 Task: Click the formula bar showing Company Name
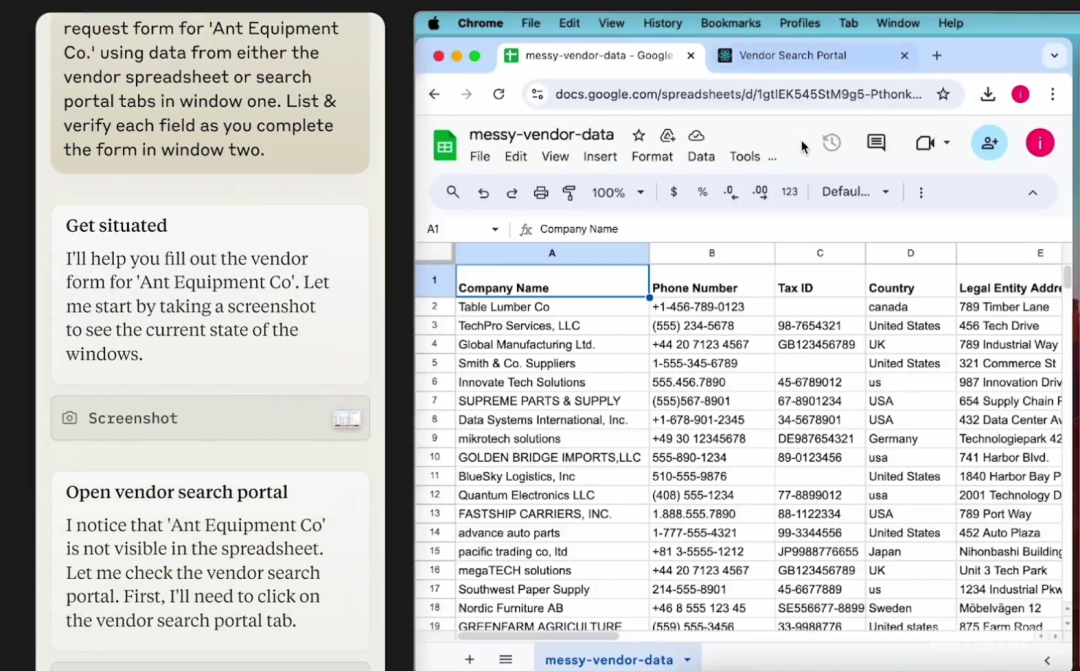pyautogui.click(x=799, y=229)
